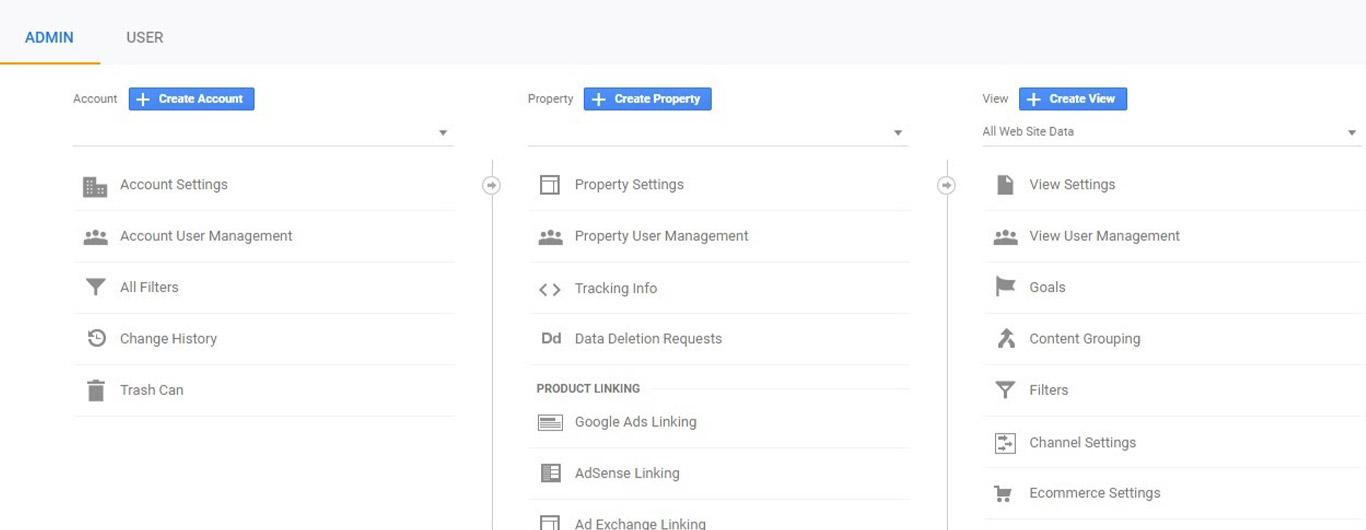Switch to the ADMIN tab

click(49, 37)
